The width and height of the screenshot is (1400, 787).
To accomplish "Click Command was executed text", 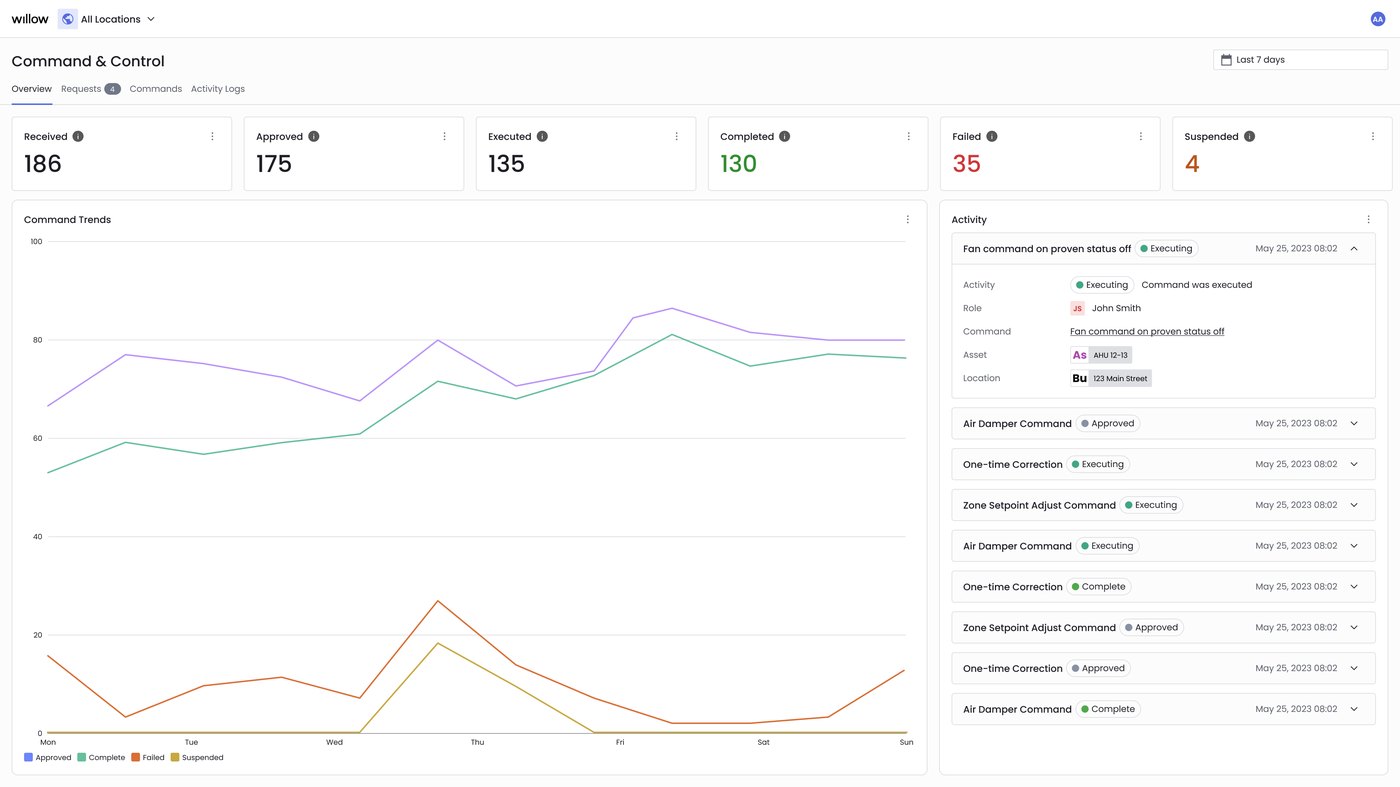I will coord(1197,285).
